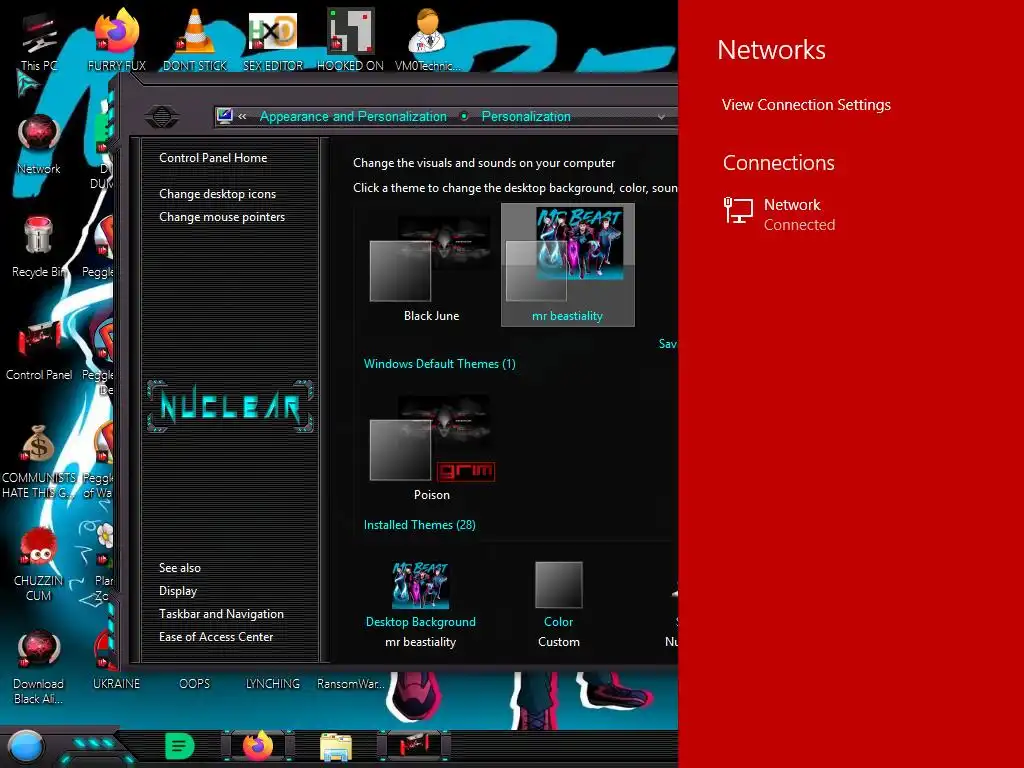This screenshot has width=1024, height=768.
Task: Open breadcrumb separator after Appearance and Personalization
Action: [464, 116]
